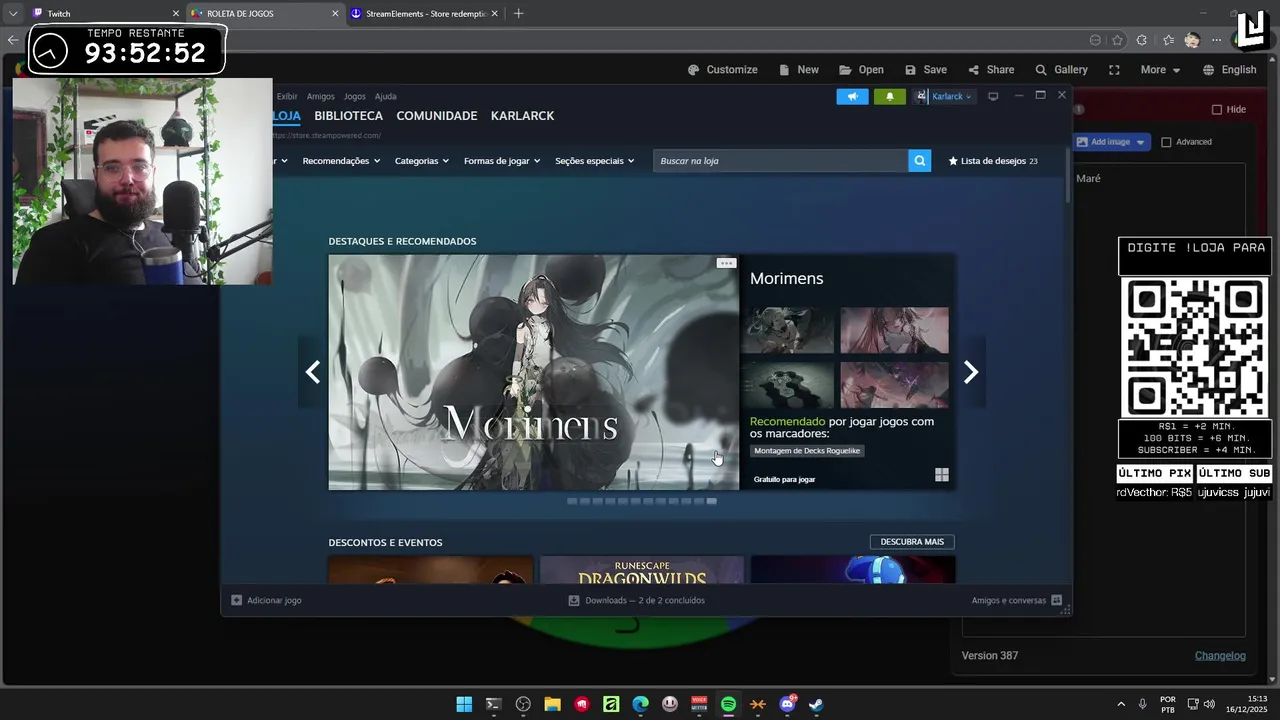Open Steam Exibir menu

[287, 96]
